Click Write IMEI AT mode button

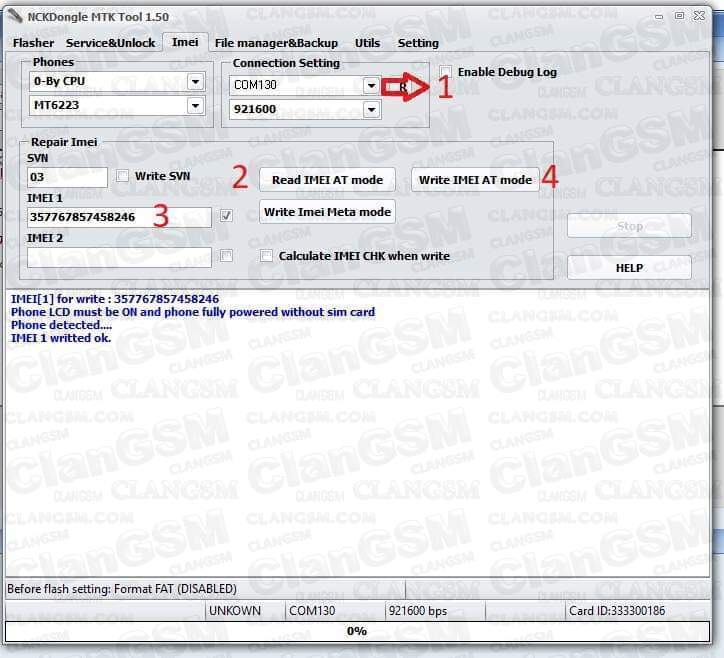(x=475, y=180)
